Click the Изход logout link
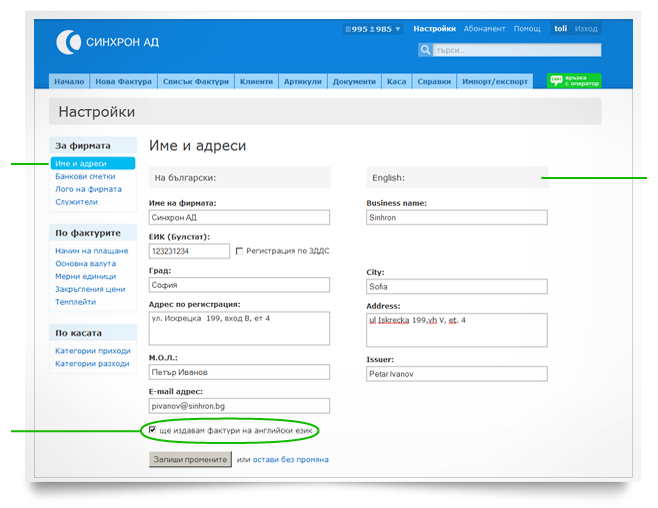658x508 pixels. (587, 29)
